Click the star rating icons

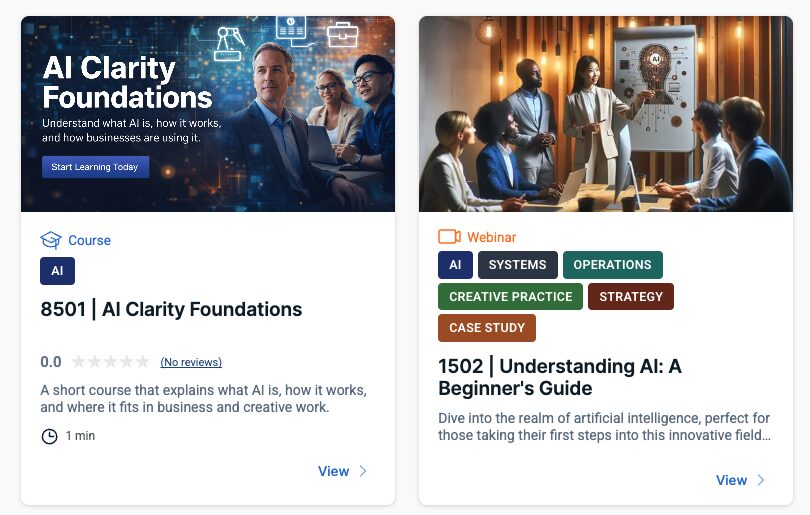coord(111,362)
